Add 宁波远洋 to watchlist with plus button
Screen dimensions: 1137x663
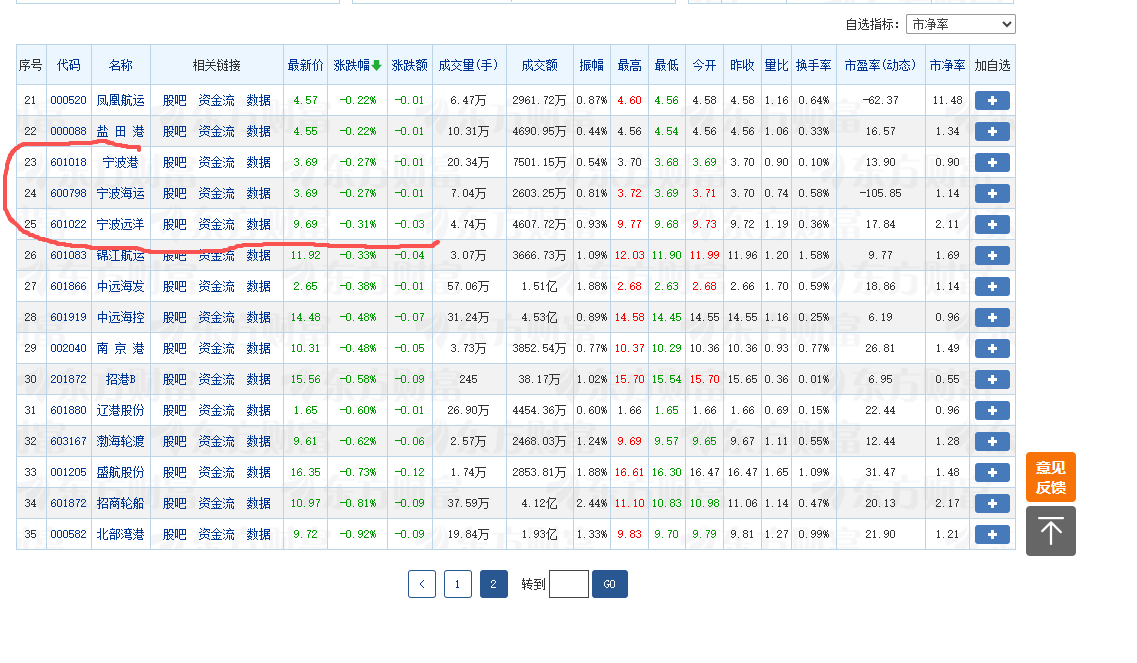tap(992, 225)
